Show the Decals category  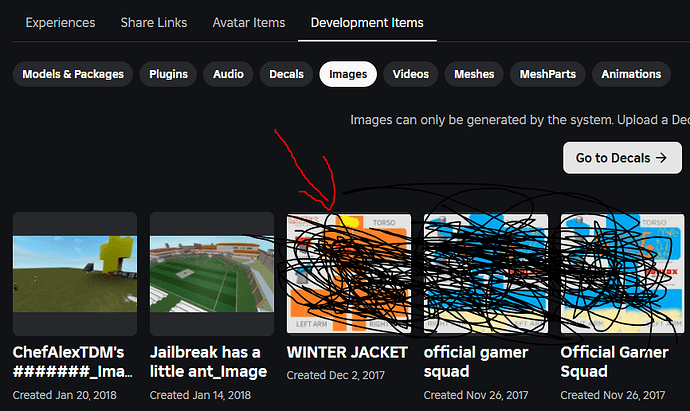(x=286, y=74)
